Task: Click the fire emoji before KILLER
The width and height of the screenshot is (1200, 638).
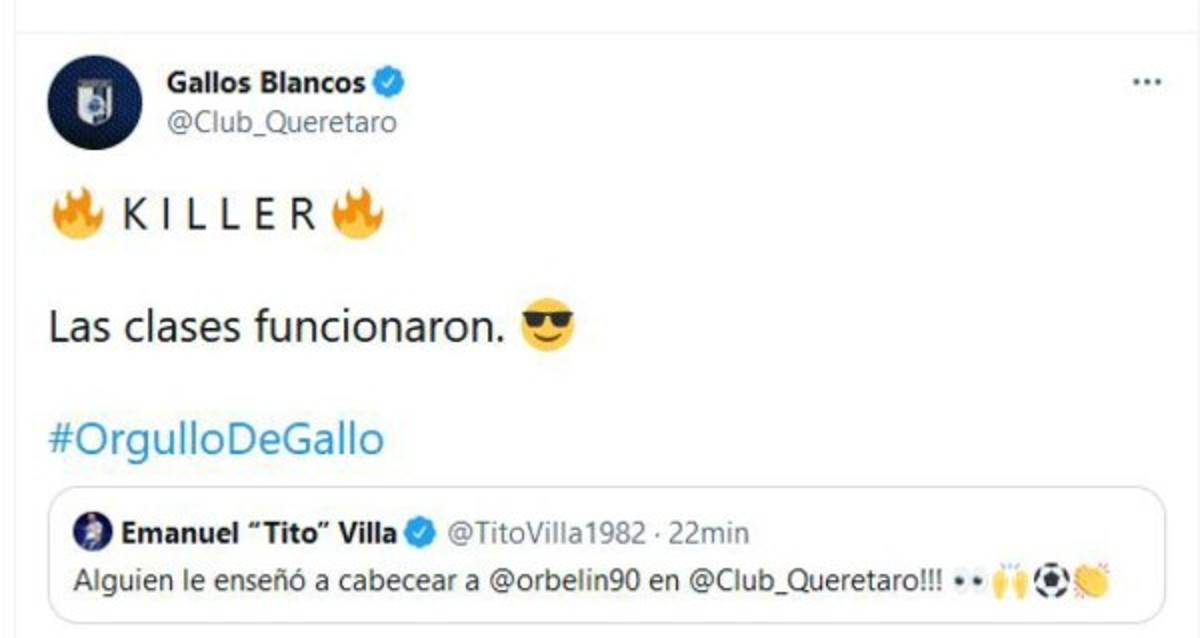Action: (78, 214)
